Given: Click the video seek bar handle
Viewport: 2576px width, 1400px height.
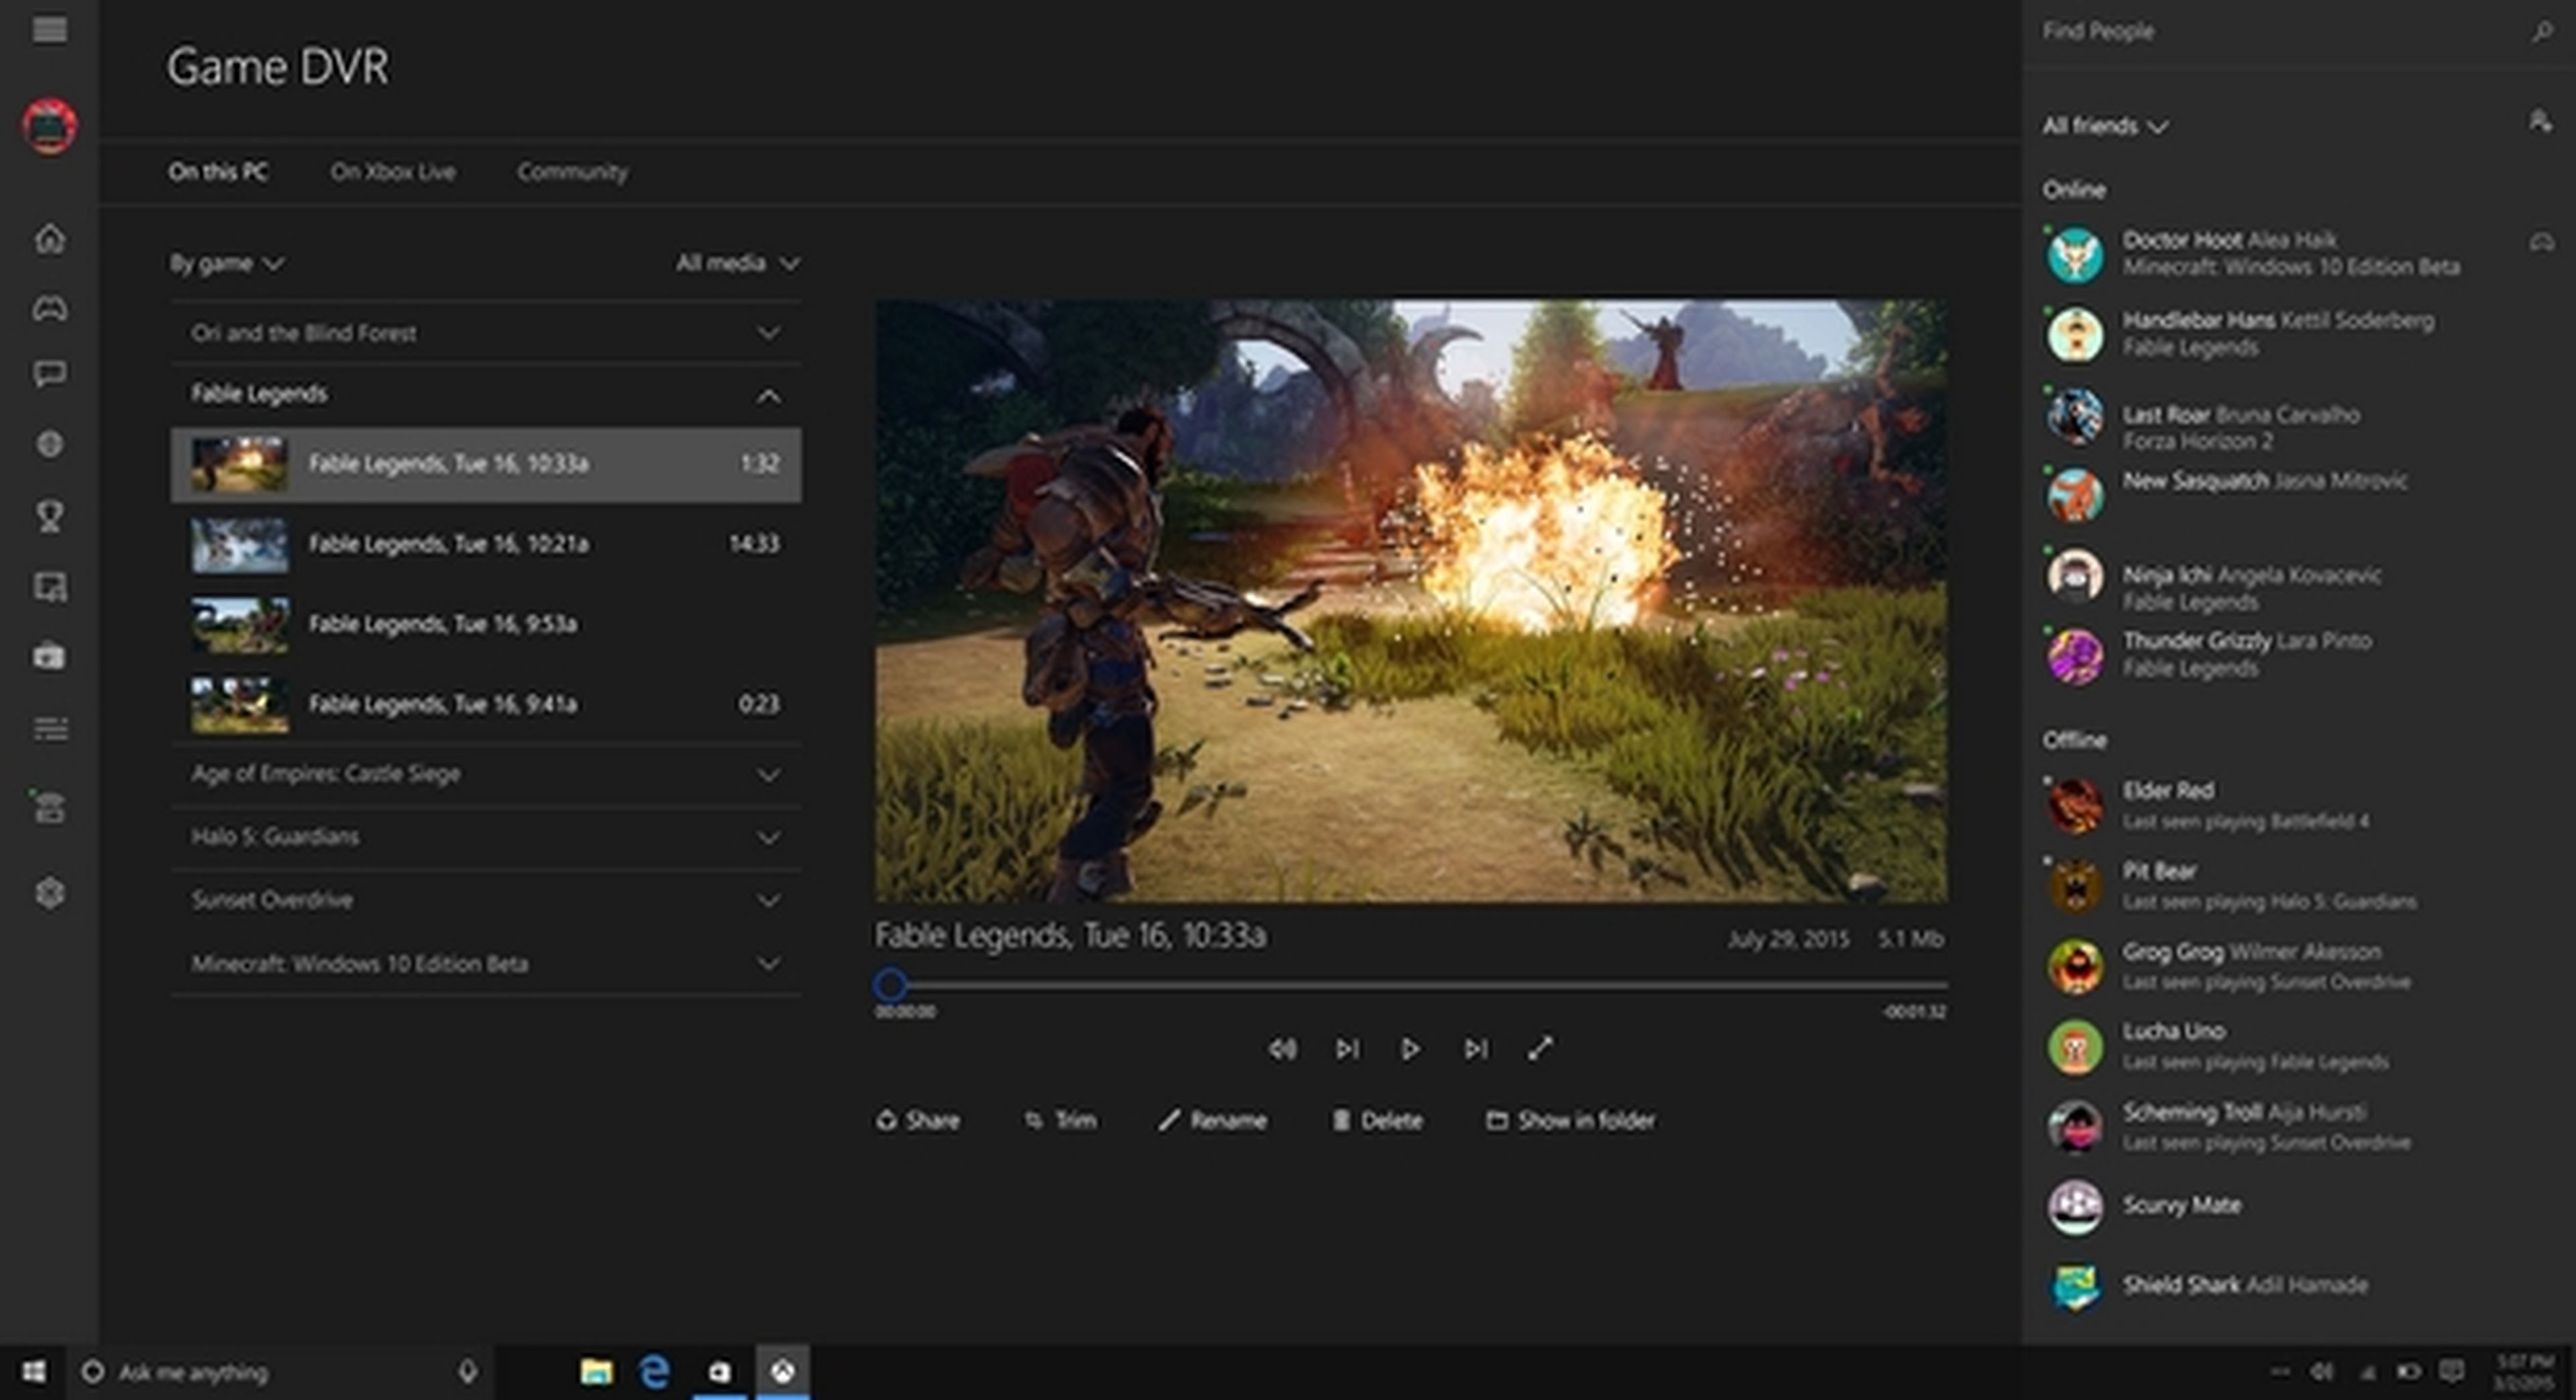Looking at the screenshot, I should tap(890, 986).
